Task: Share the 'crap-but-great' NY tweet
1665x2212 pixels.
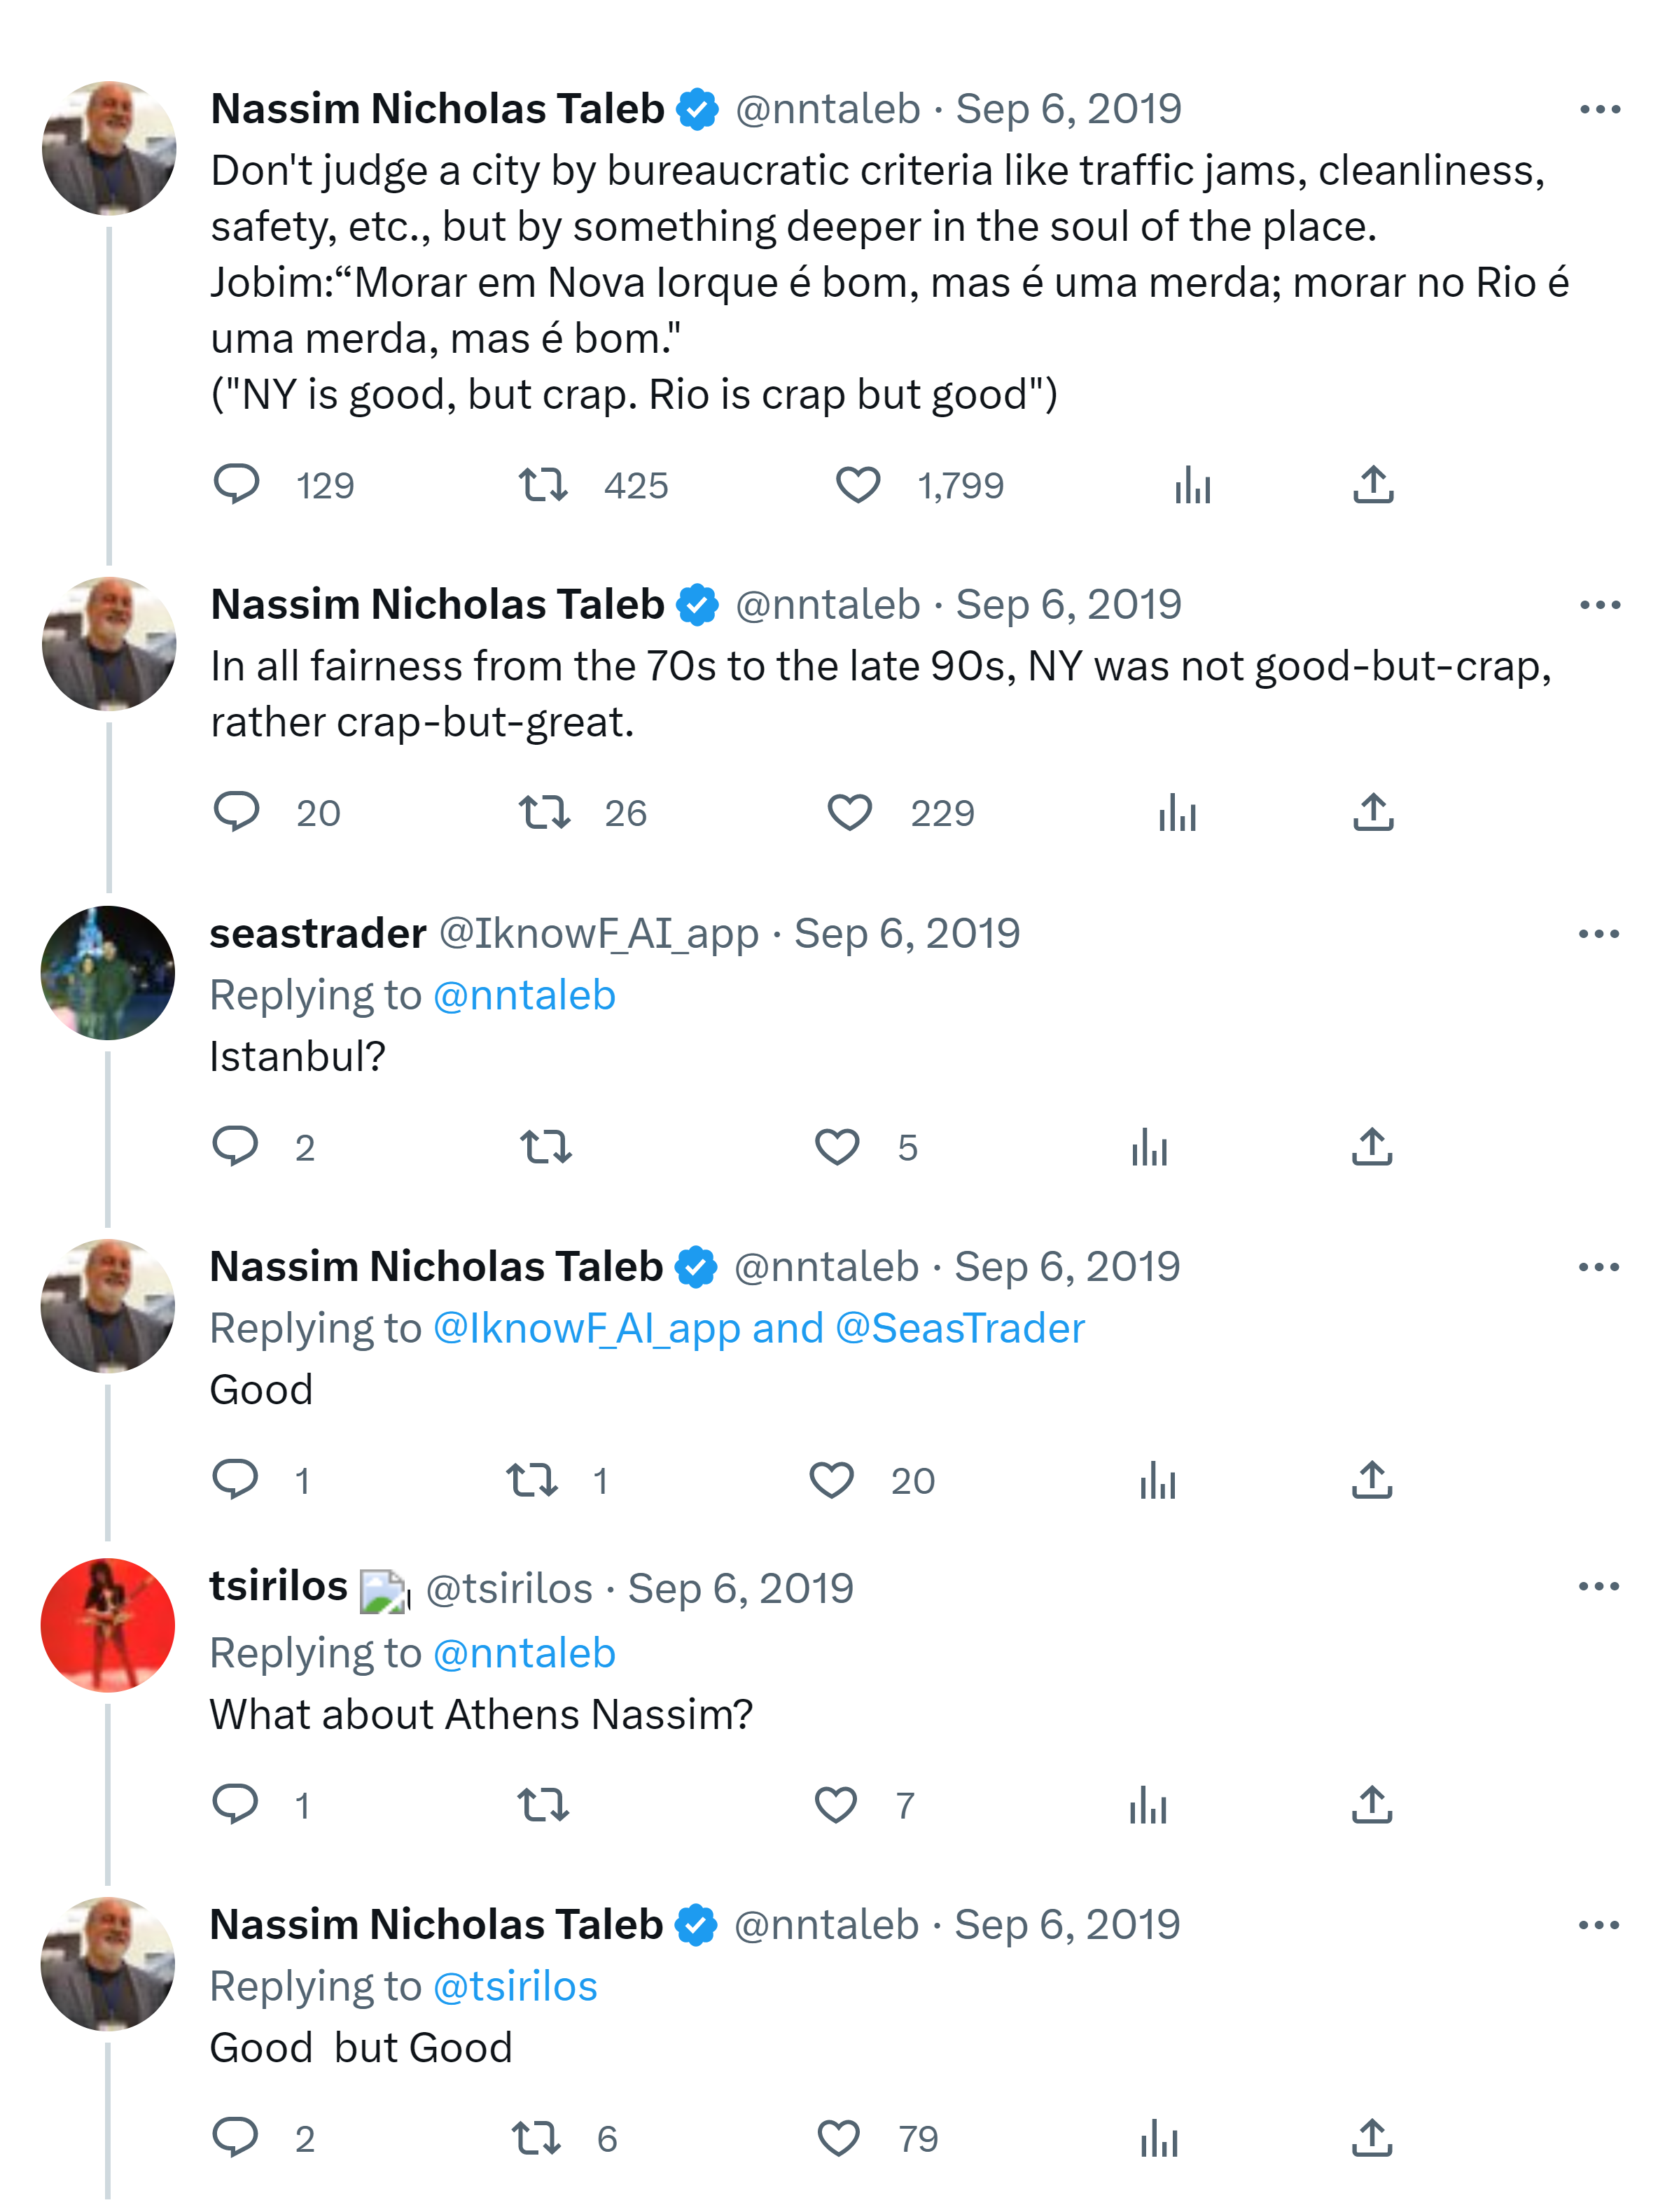Action: click(1373, 813)
